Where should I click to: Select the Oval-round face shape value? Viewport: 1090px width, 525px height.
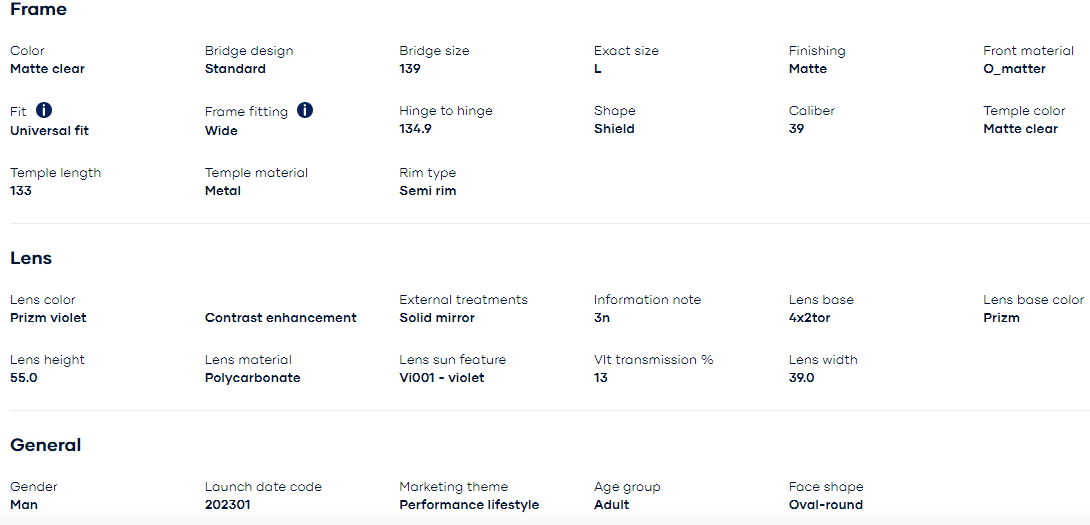click(825, 505)
